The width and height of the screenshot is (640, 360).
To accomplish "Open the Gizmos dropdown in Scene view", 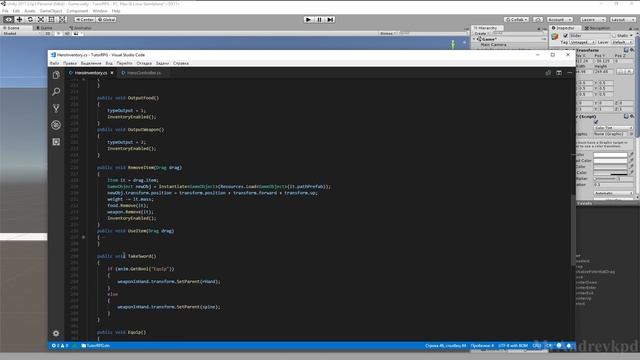I will (388, 33).
